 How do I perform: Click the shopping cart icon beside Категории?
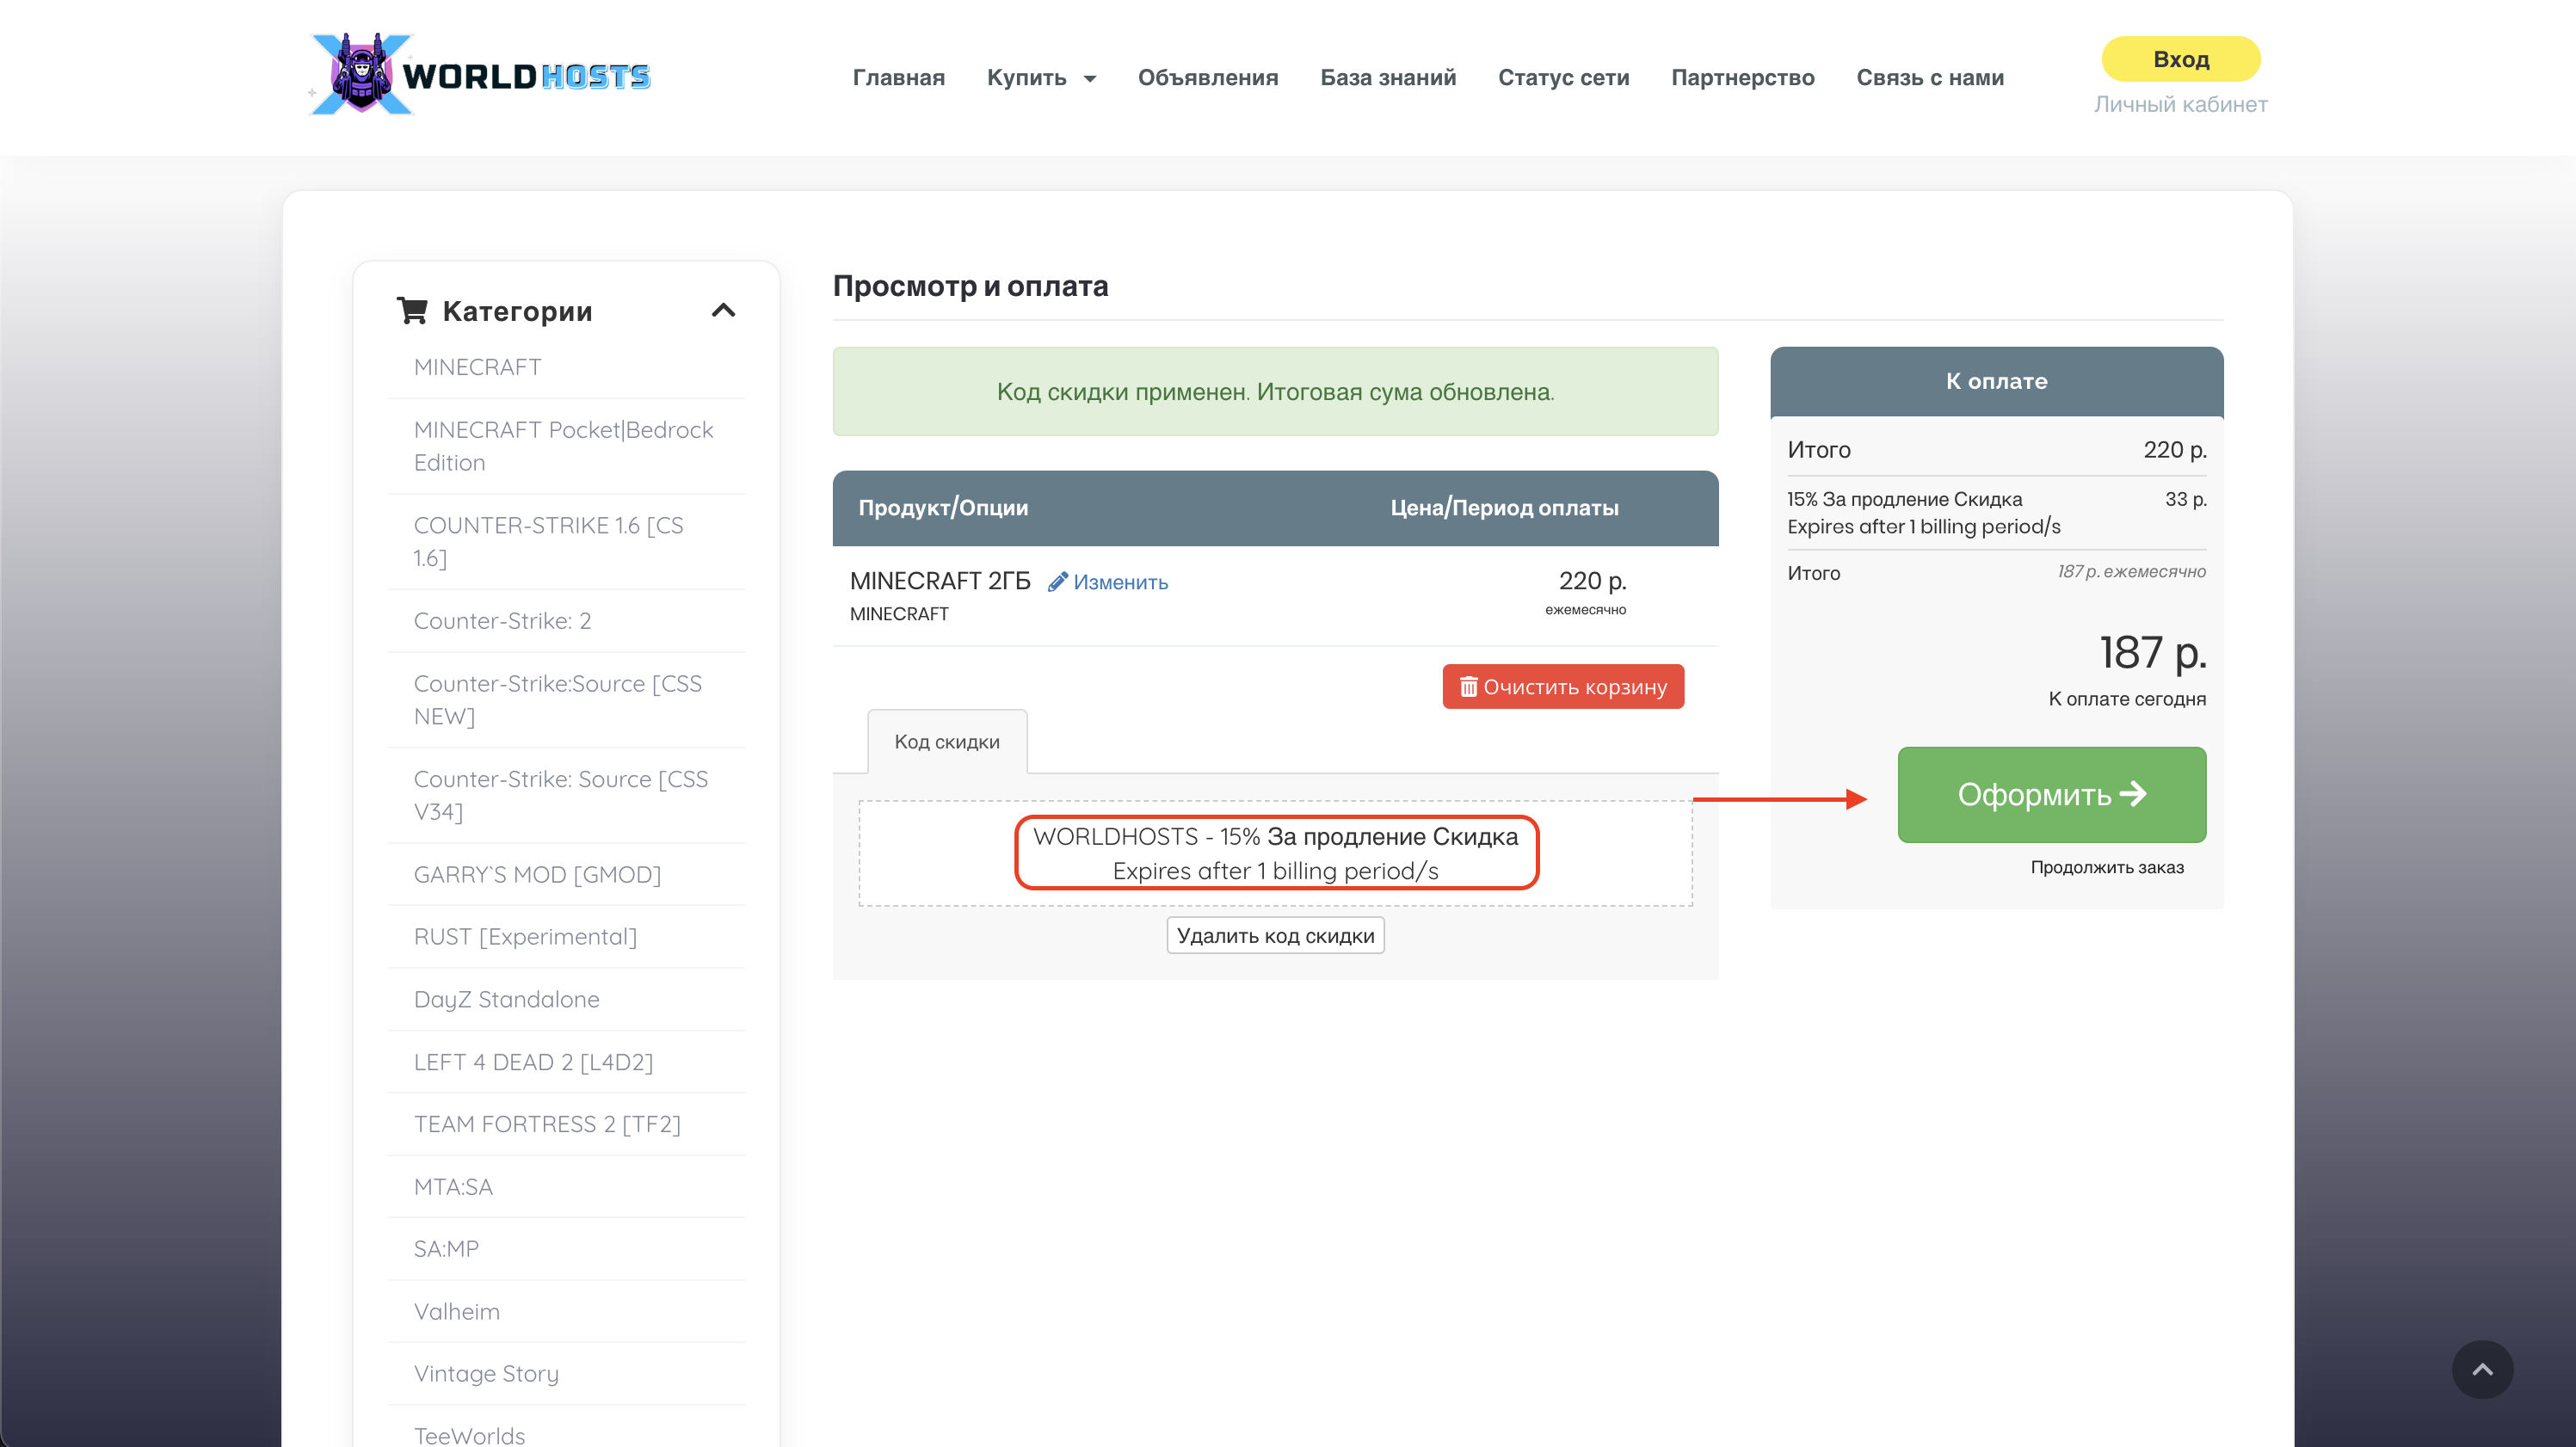coord(412,311)
